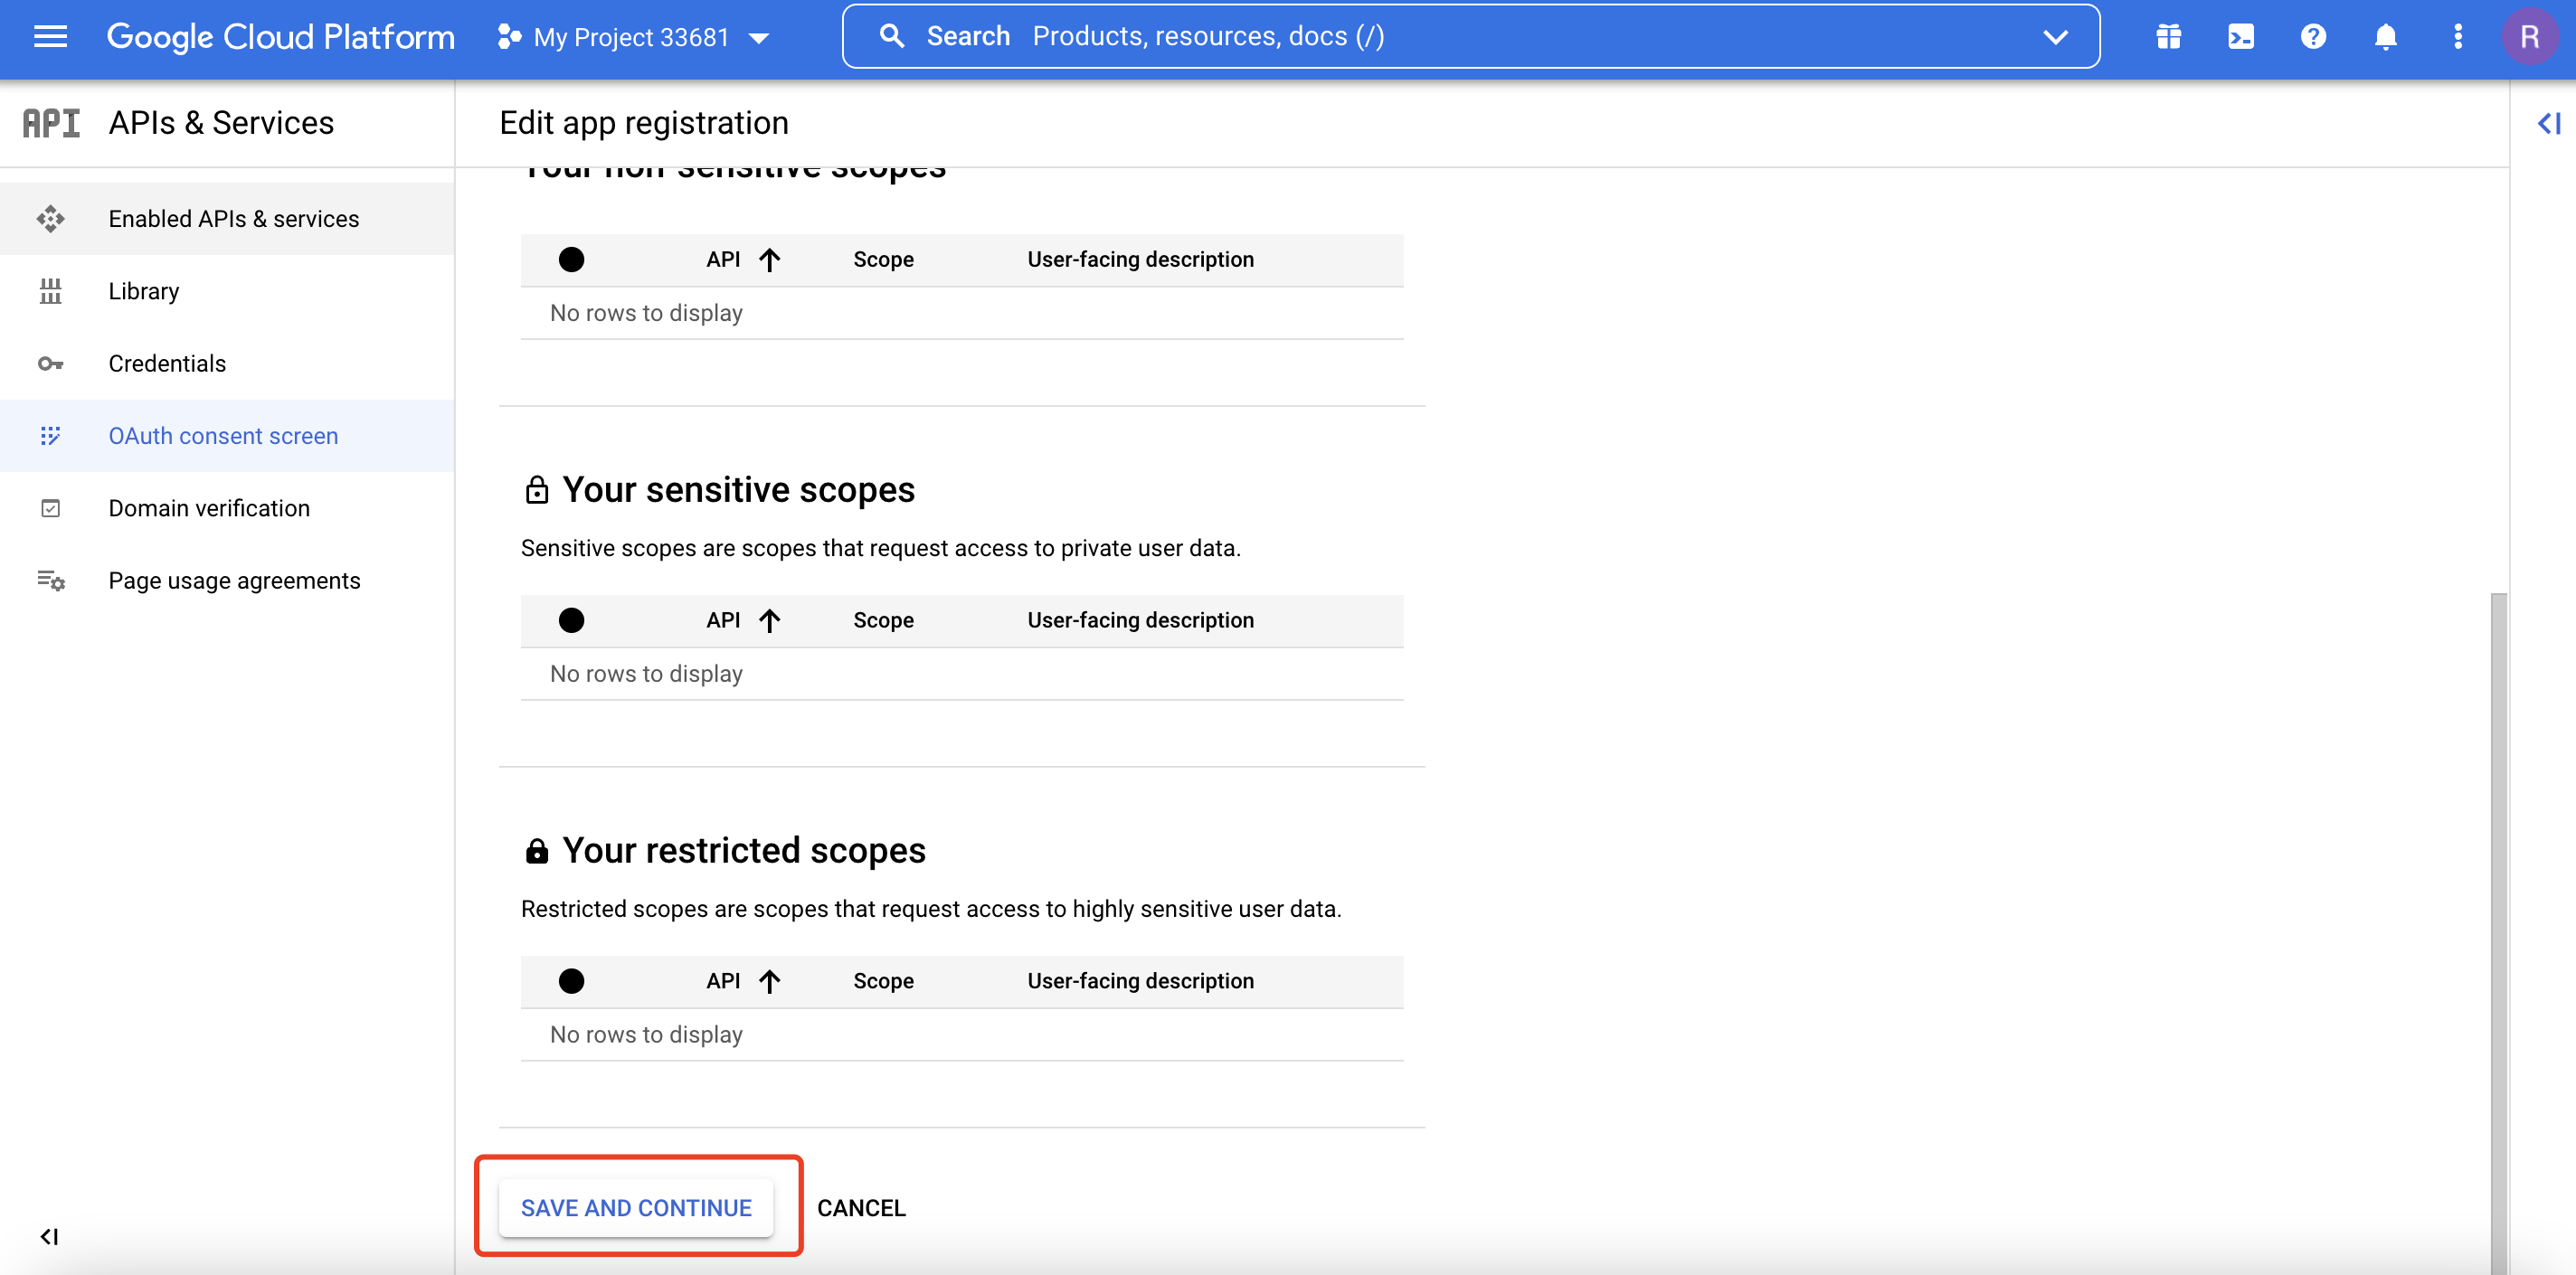Go to Credentials in sidebar
The width and height of the screenshot is (2576, 1275).
tap(167, 364)
